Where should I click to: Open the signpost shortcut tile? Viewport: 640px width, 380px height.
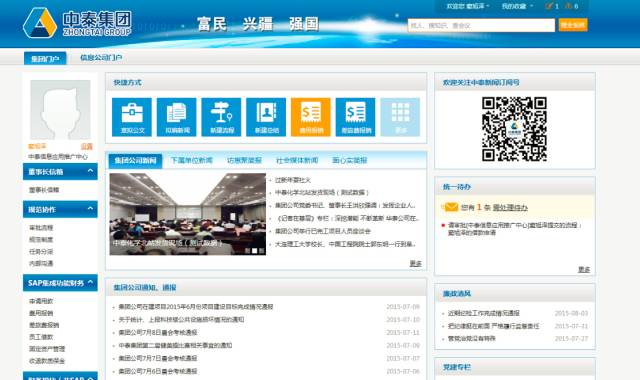pos(221,117)
